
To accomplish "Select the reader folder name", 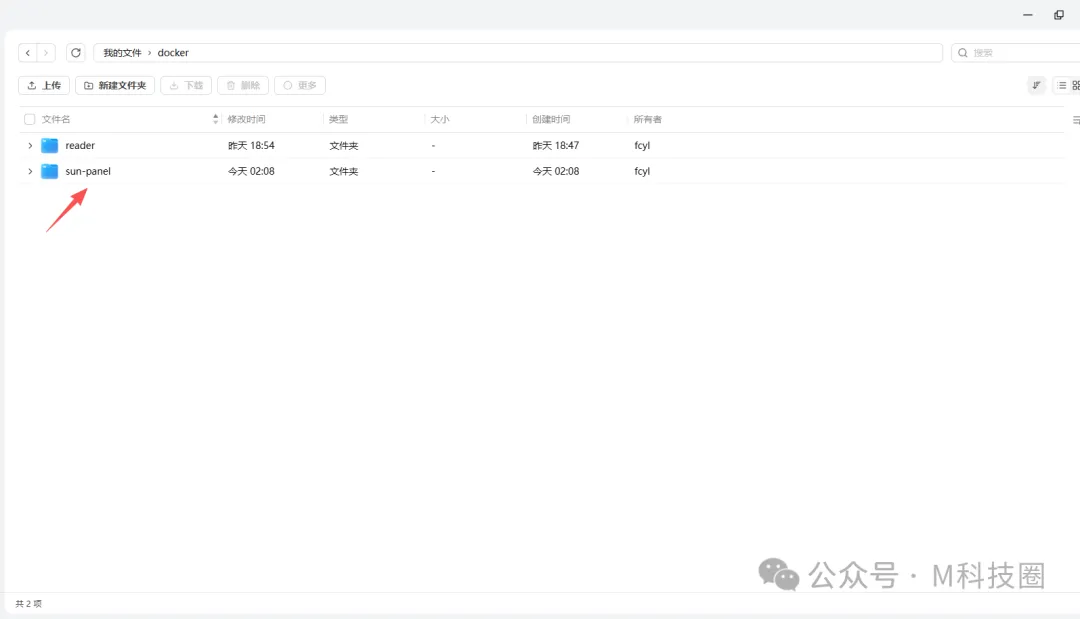I will pyautogui.click(x=80, y=145).
